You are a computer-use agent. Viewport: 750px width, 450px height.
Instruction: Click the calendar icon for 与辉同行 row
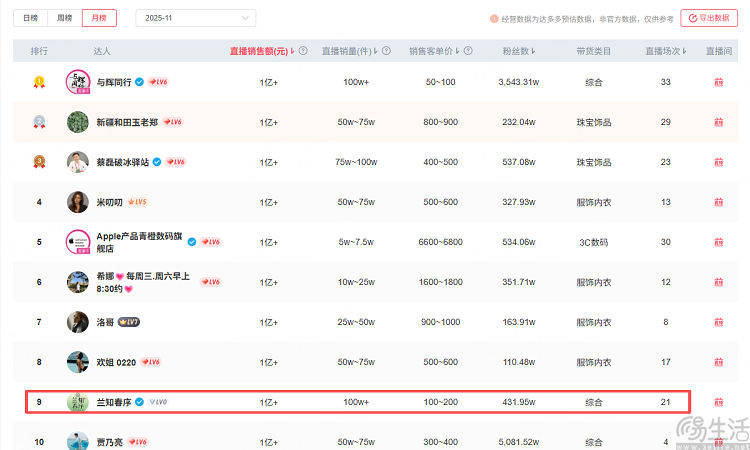point(717,82)
